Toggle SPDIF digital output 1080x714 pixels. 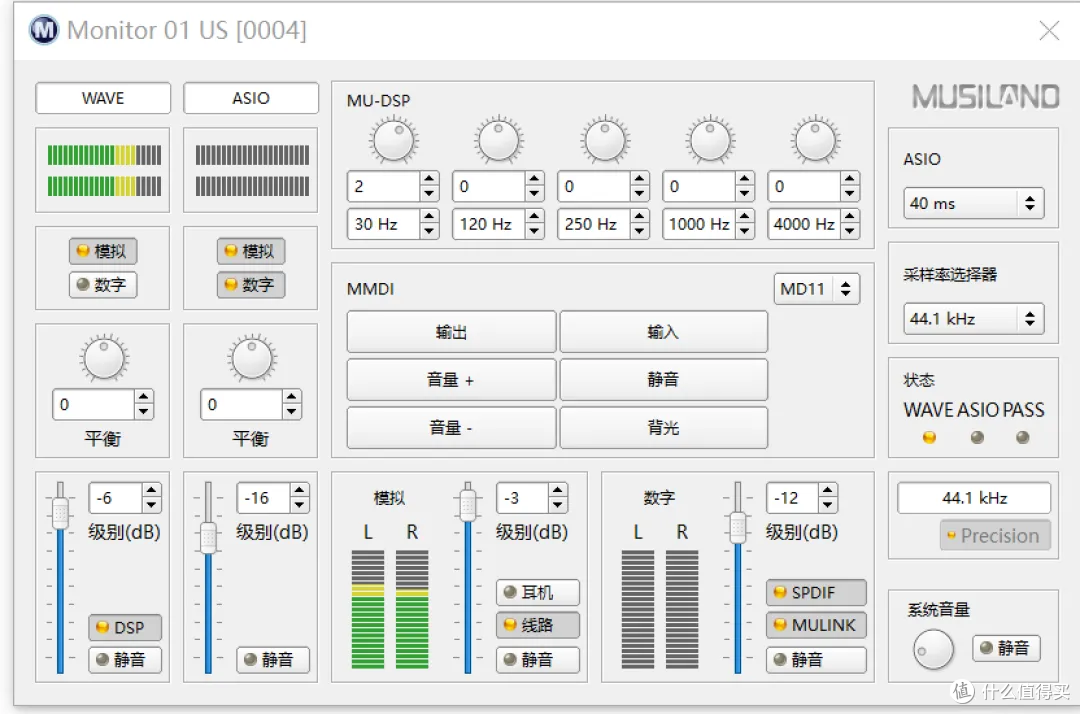[x=816, y=592]
